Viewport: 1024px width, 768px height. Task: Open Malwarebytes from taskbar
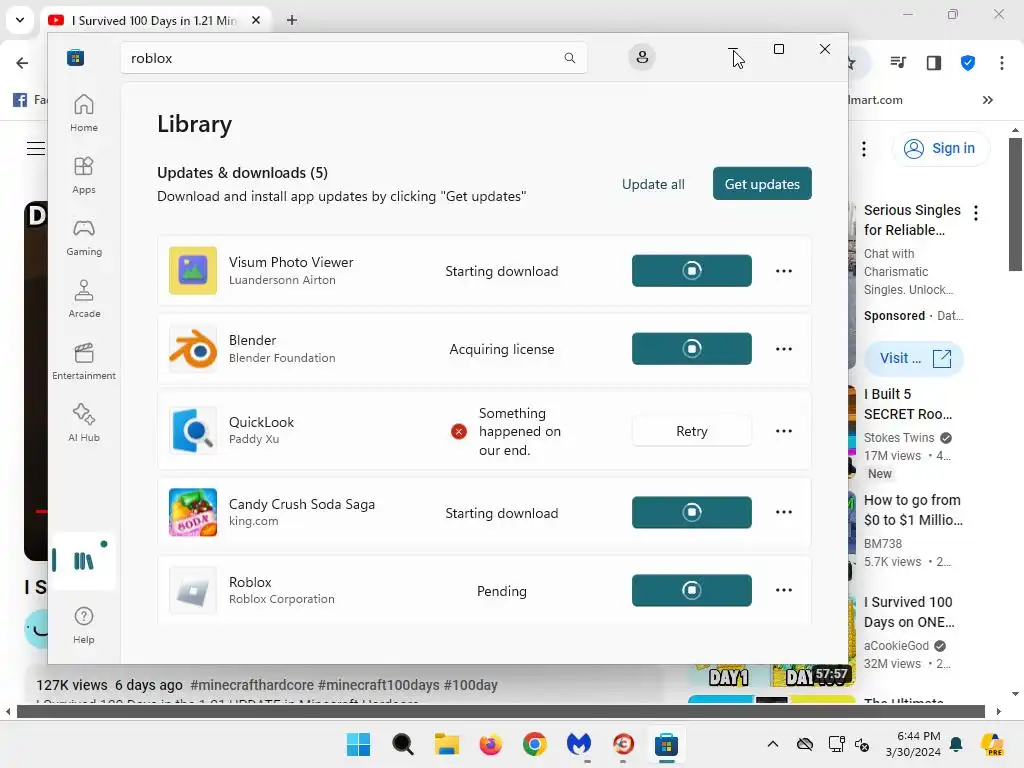coord(579,744)
